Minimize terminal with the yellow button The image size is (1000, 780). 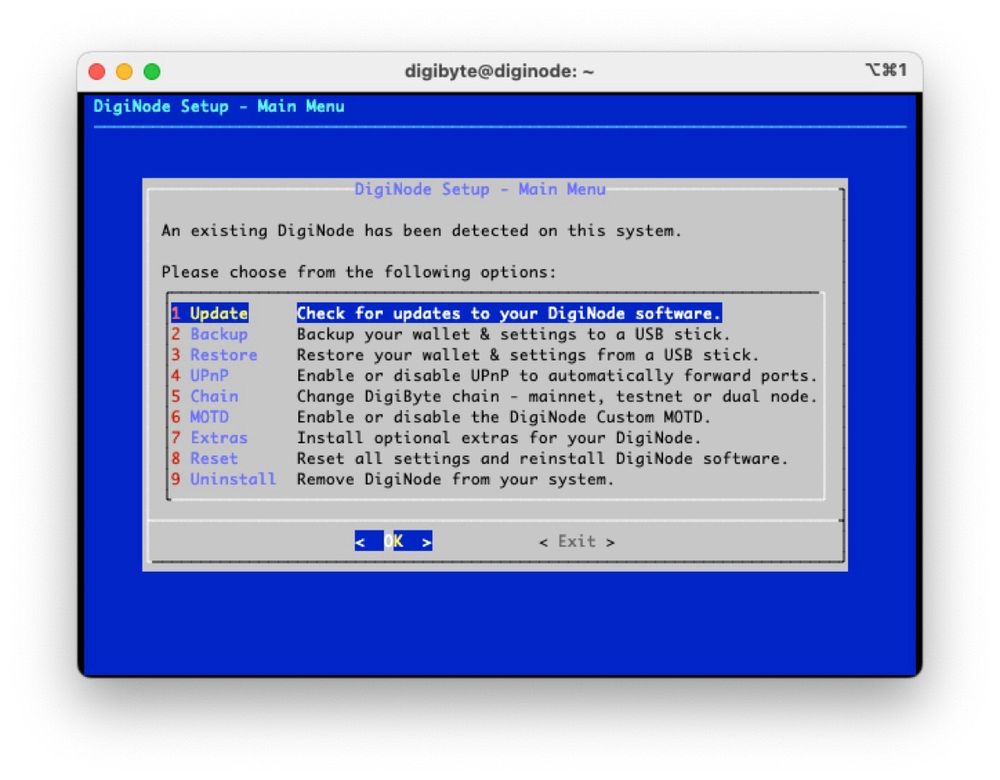[124, 71]
